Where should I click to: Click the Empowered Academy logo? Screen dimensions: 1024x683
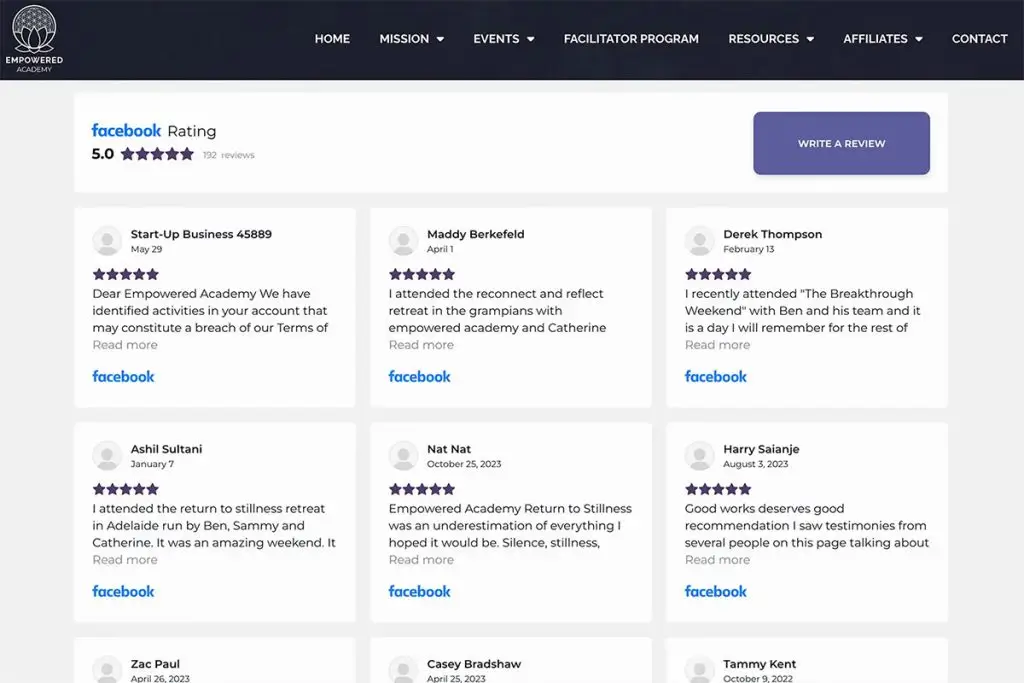pos(34,39)
